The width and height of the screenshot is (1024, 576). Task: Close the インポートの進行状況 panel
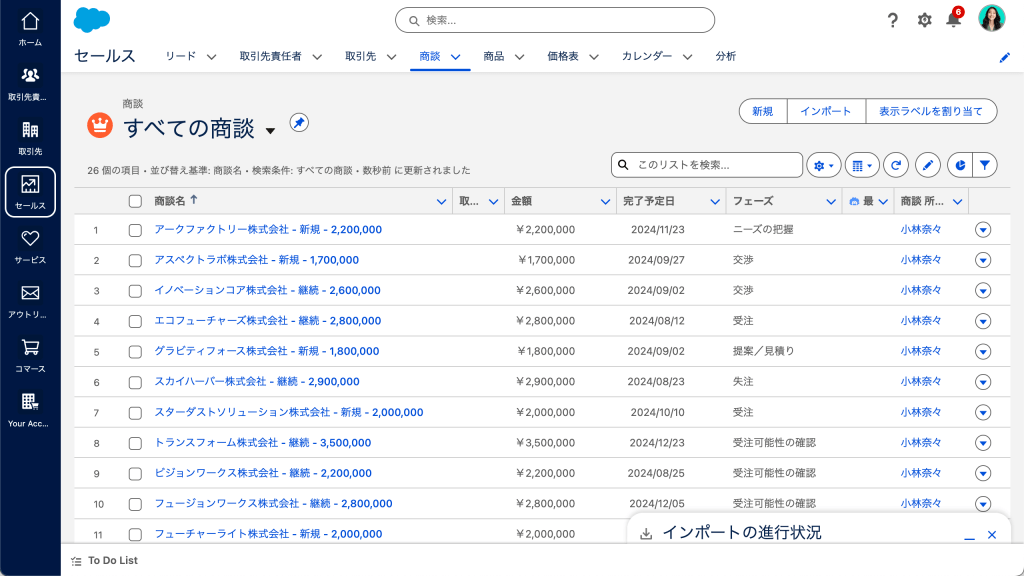pos(992,535)
